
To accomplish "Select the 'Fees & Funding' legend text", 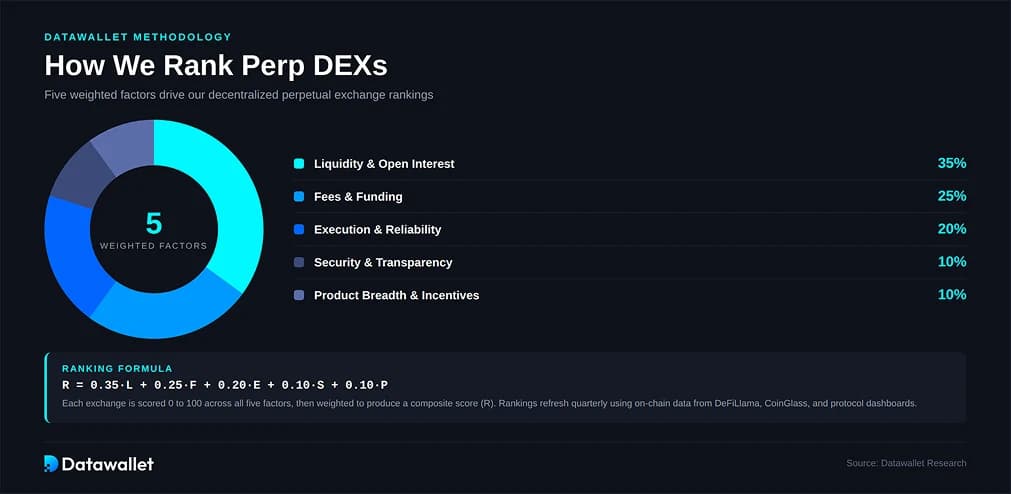I will (358, 196).
